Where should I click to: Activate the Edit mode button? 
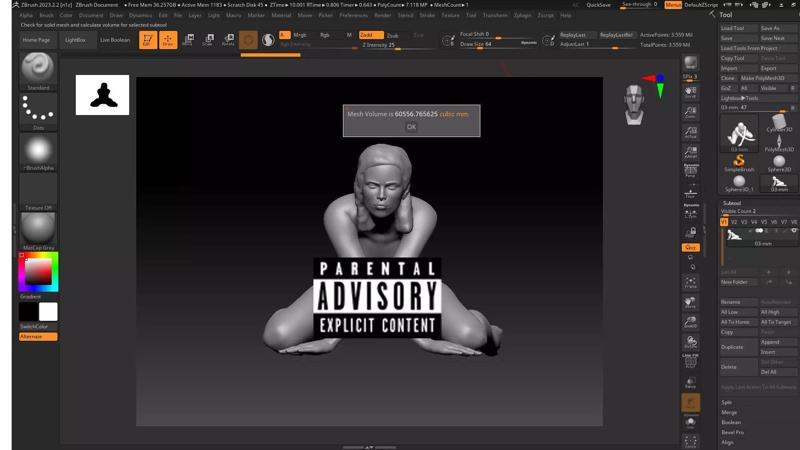[148, 40]
